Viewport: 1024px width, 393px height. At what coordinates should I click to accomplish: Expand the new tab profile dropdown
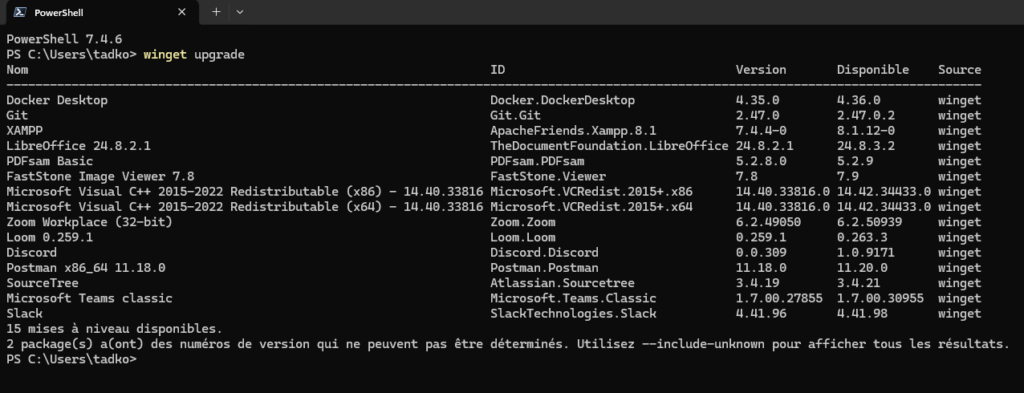[240, 12]
